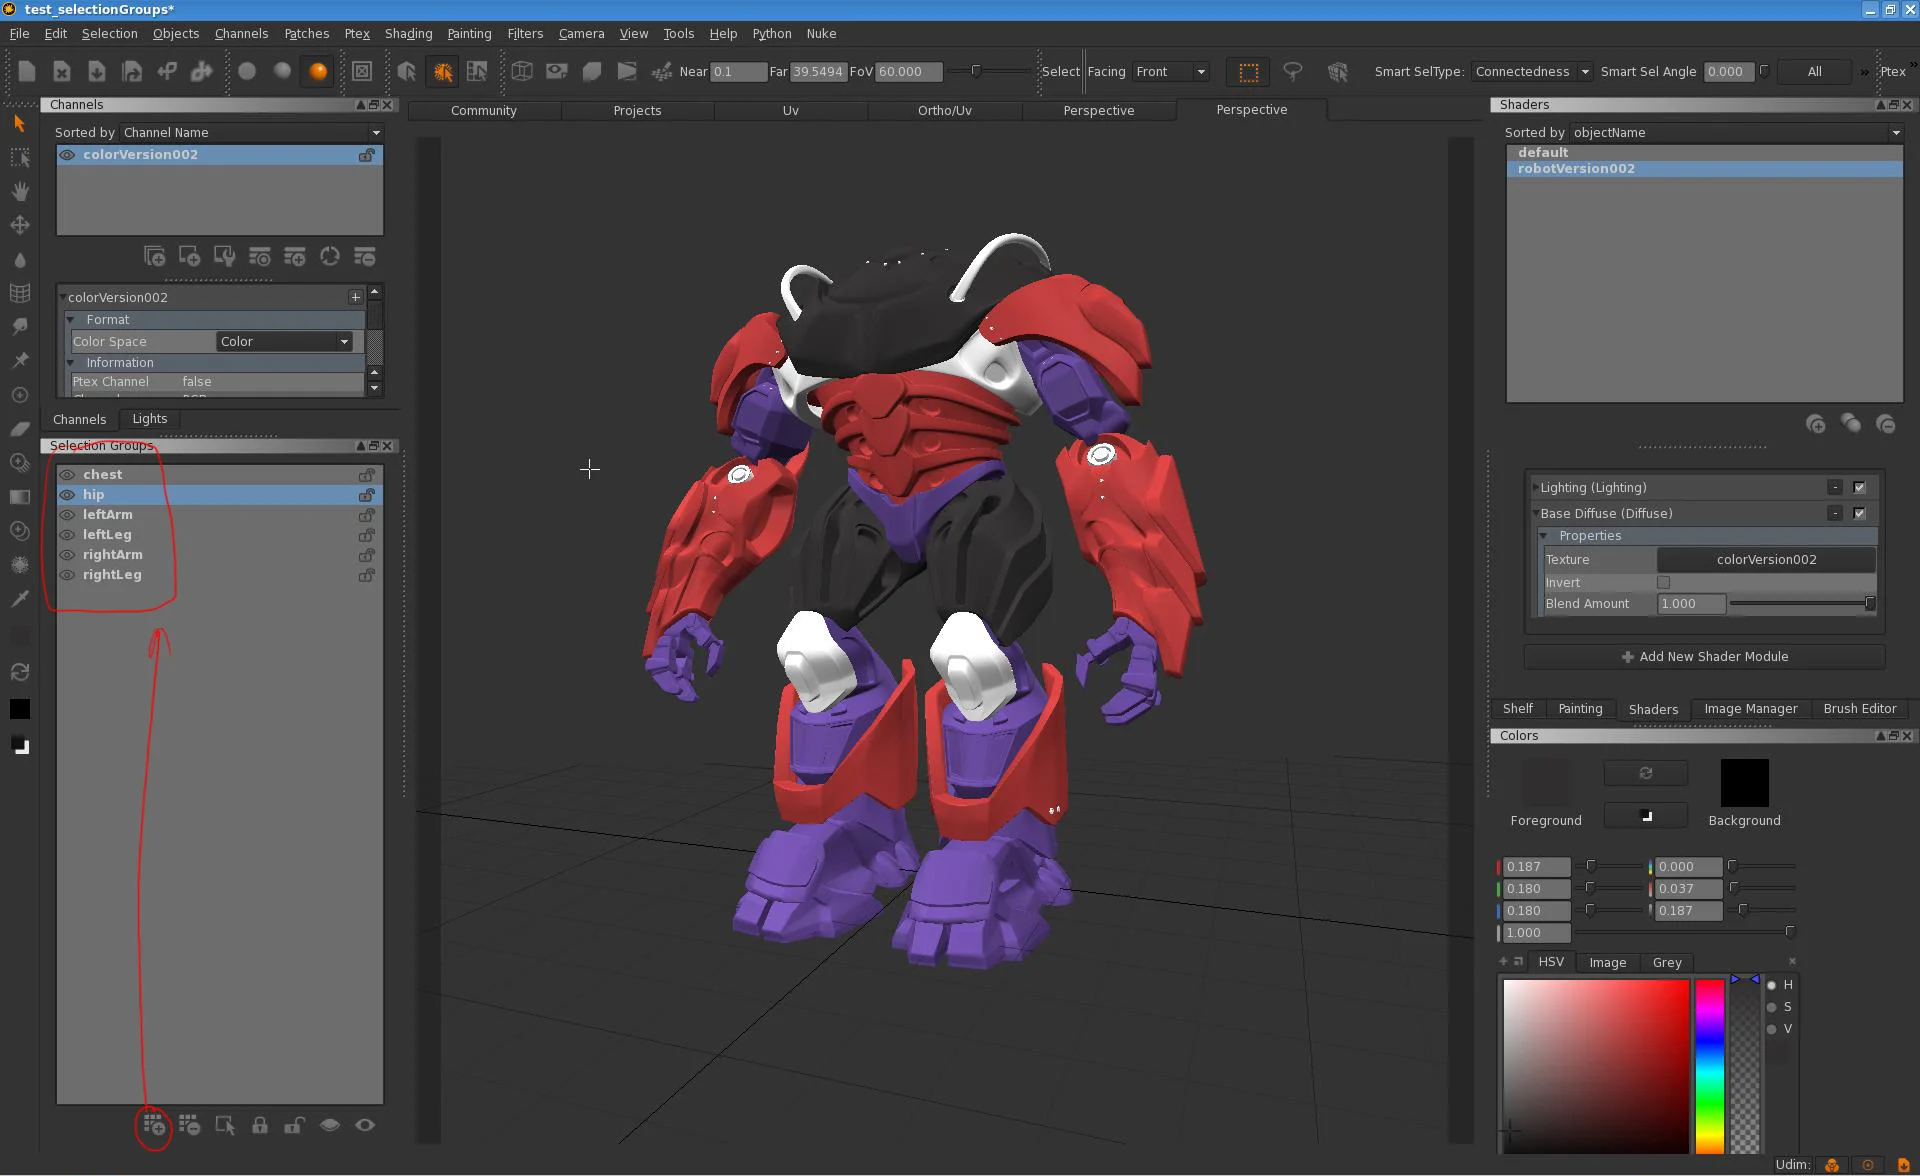This screenshot has width=1920, height=1176.
Task: Click the Background black color swatch
Action: [x=1744, y=782]
